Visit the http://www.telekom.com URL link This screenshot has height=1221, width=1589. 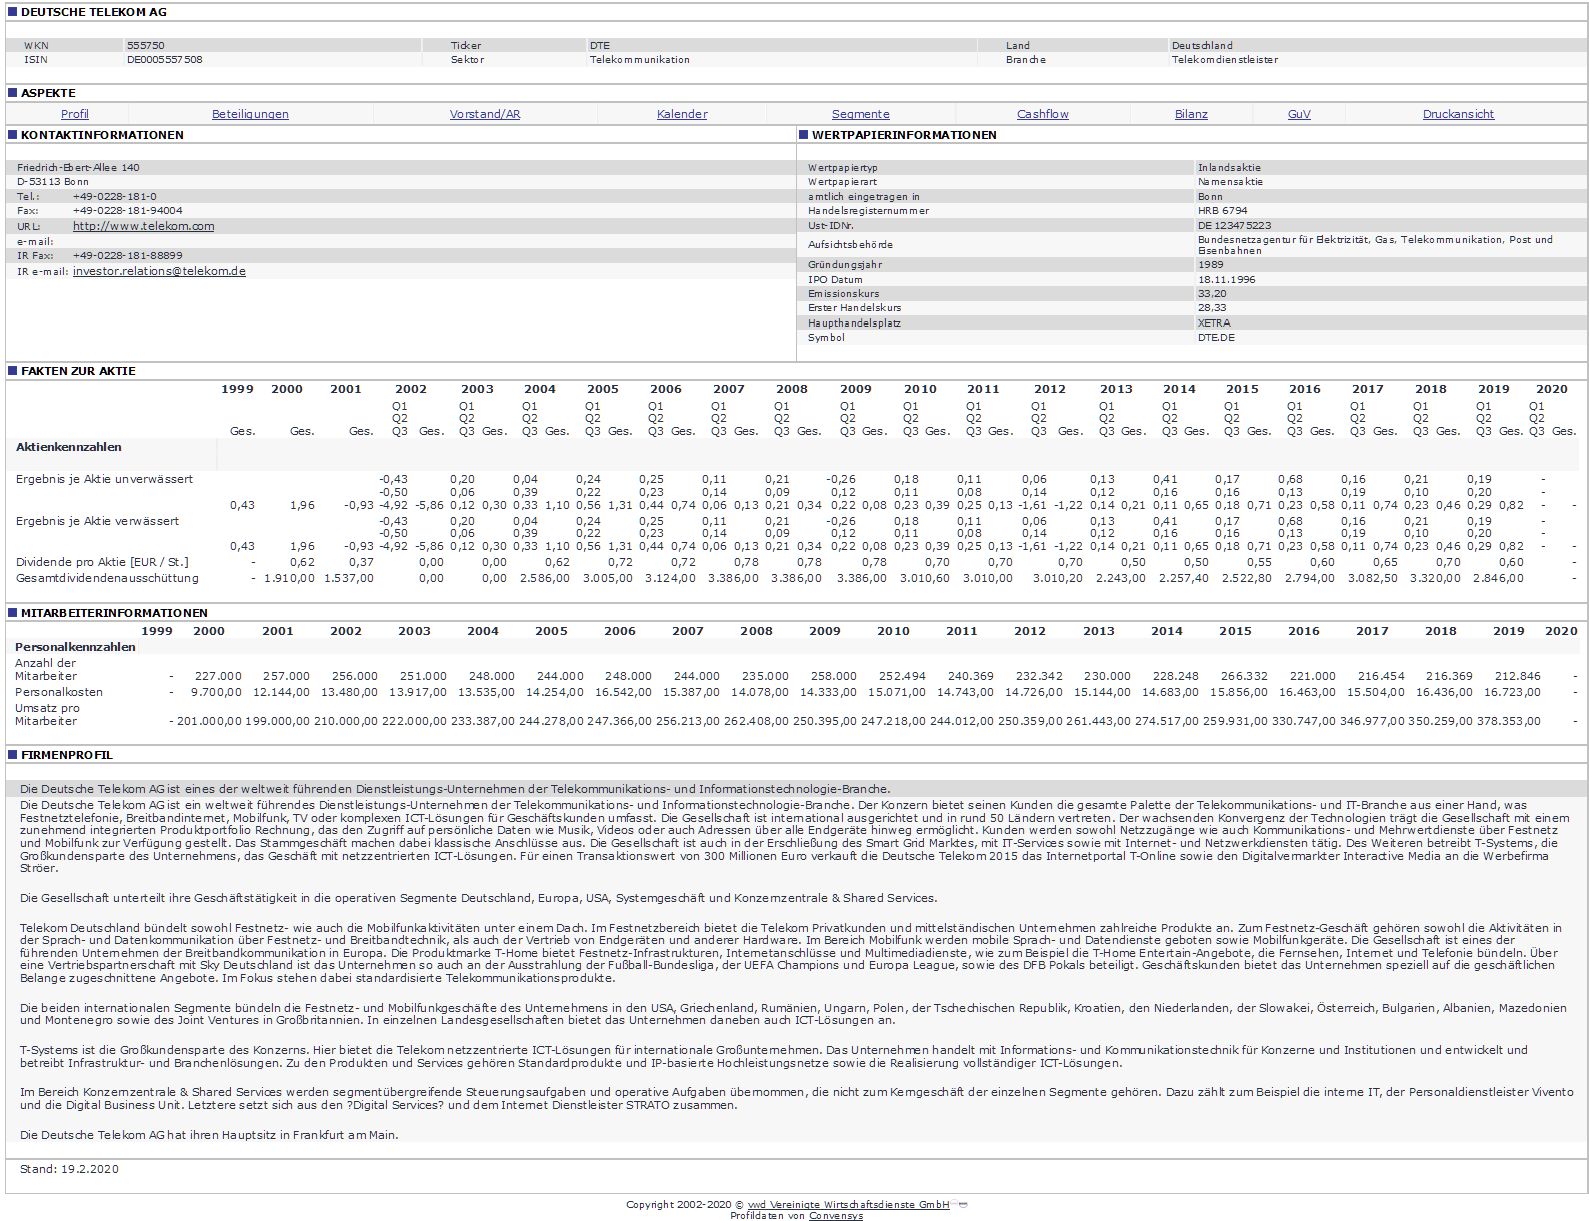point(143,226)
